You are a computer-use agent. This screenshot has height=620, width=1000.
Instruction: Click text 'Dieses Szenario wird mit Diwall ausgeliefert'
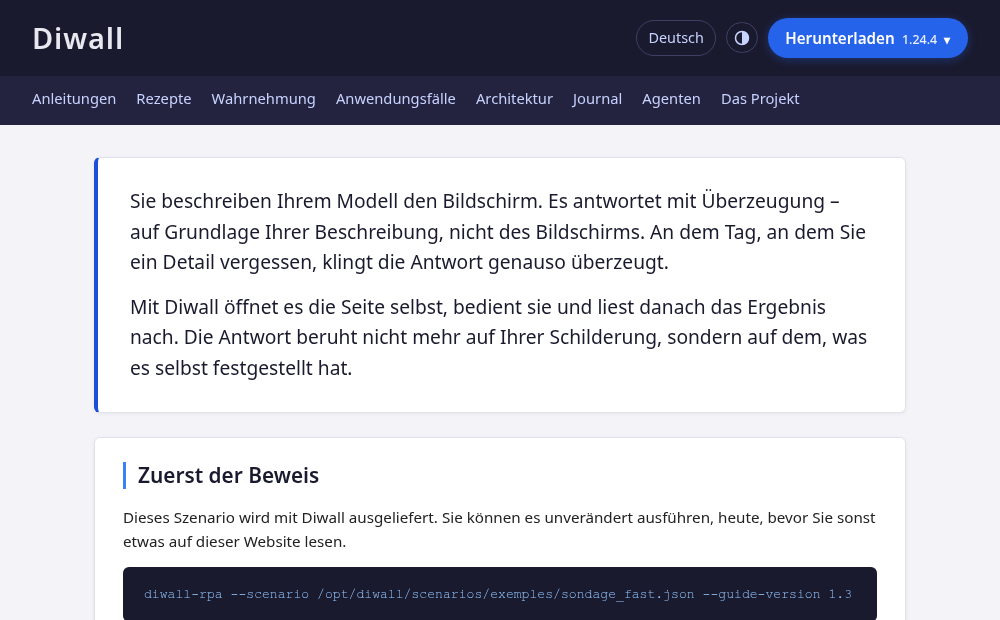pos(279,518)
